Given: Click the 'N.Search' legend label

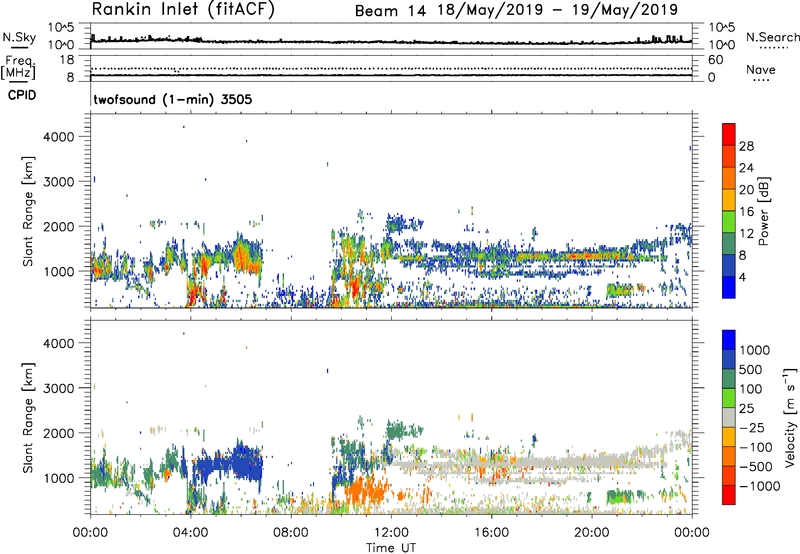Looking at the screenshot, I should [x=772, y=37].
